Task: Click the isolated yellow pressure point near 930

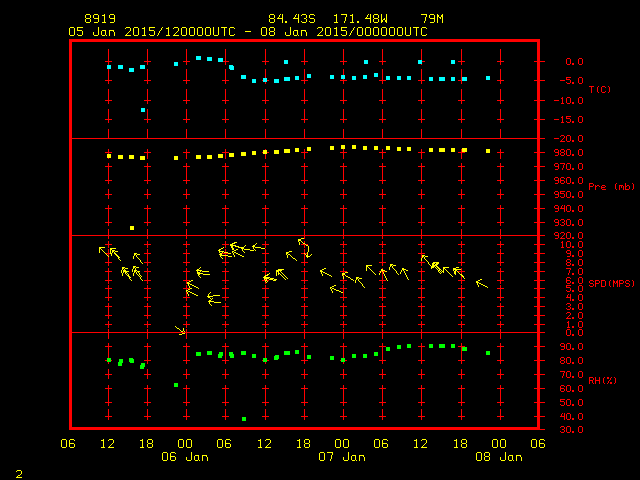Action: click(132, 228)
